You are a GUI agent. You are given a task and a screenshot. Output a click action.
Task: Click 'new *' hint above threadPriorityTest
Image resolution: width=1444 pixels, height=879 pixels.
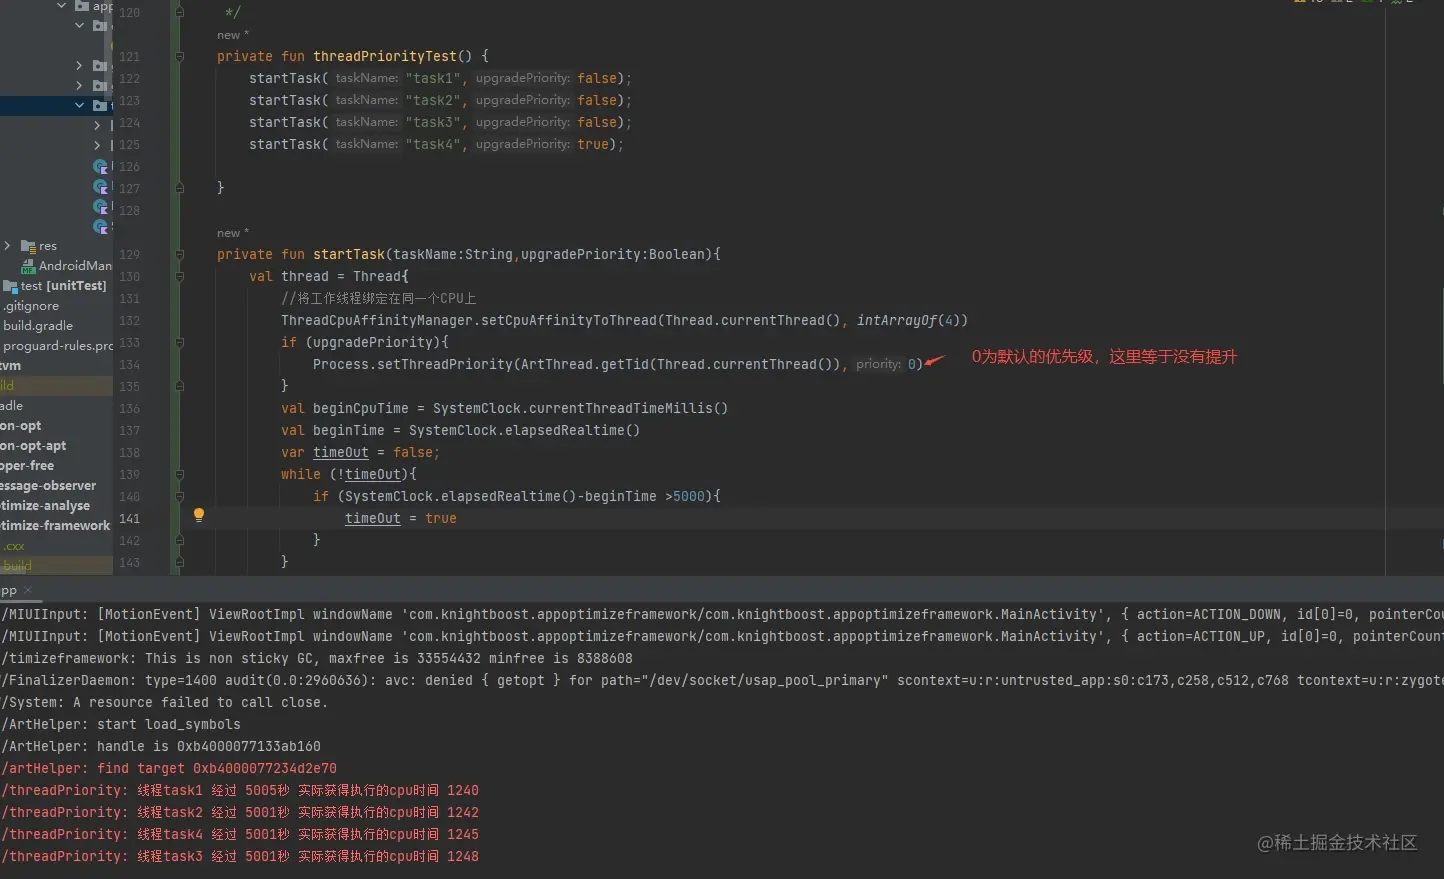point(233,35)
